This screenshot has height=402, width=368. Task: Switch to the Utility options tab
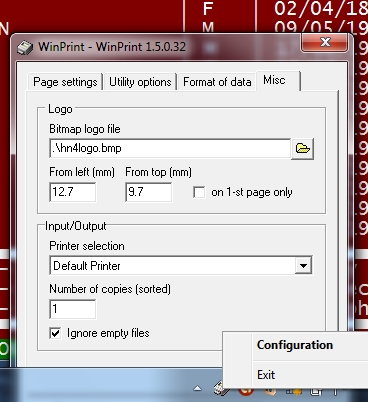point(140,82)
